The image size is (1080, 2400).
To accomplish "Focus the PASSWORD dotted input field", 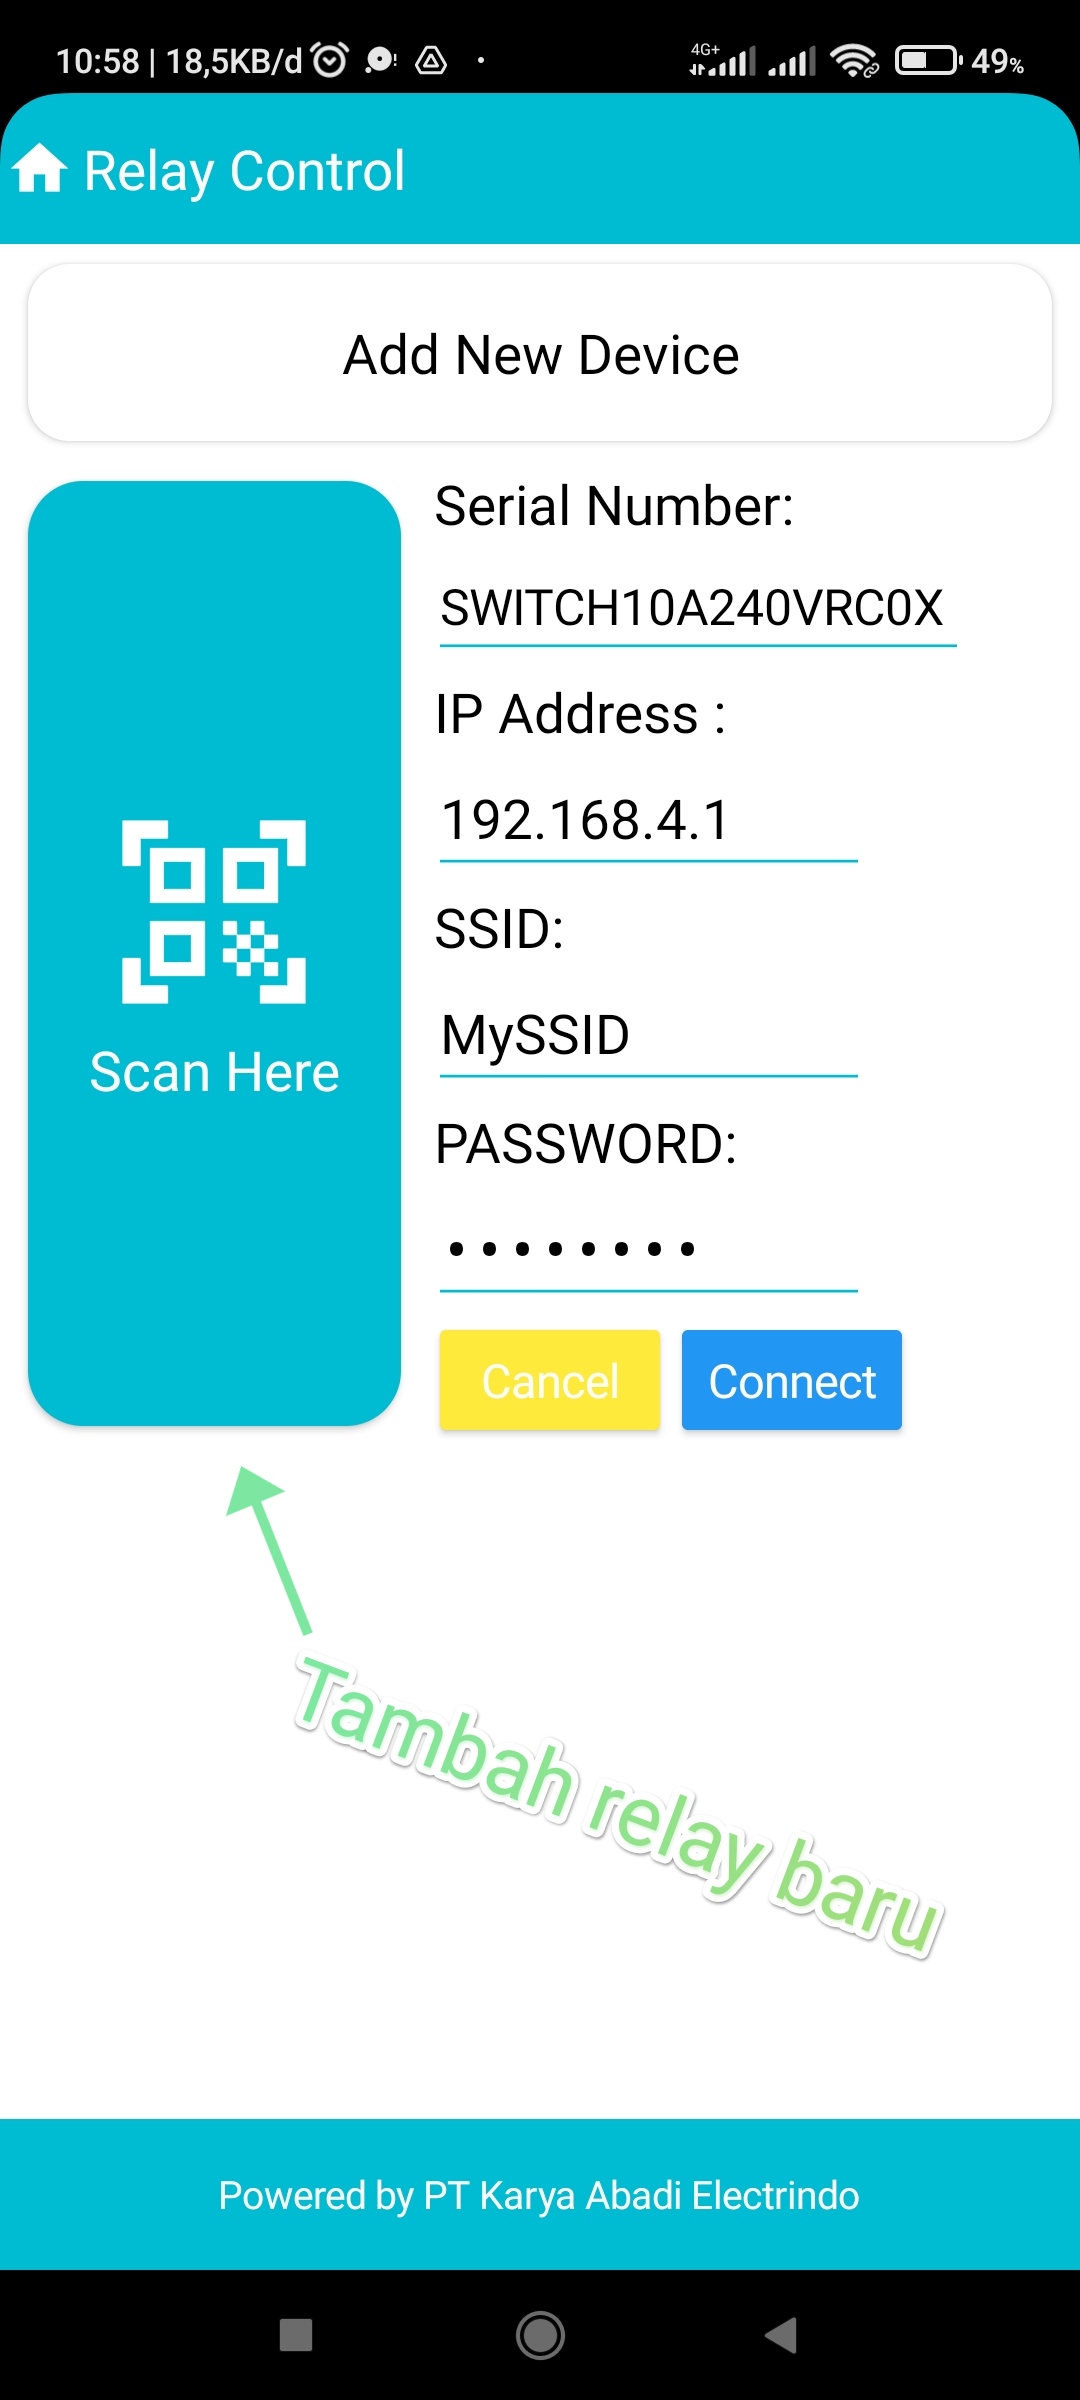I will (x=649, y=1250).
